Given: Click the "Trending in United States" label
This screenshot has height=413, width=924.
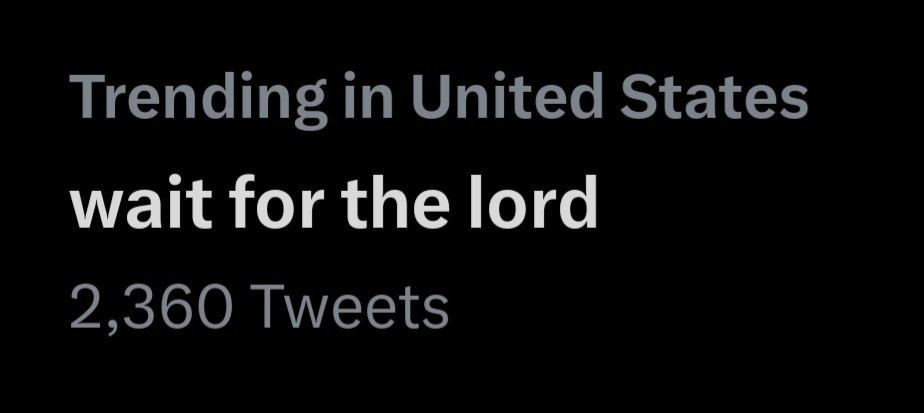Looking at the screenshot, I should point(439,99).
